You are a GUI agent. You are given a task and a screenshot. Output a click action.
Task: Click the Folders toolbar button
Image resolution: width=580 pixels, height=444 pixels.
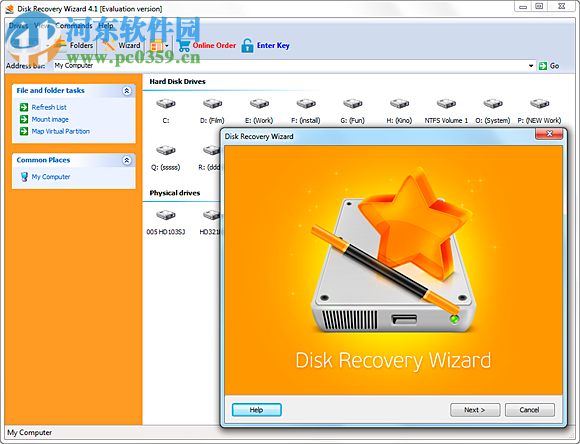tap(74, 46)
